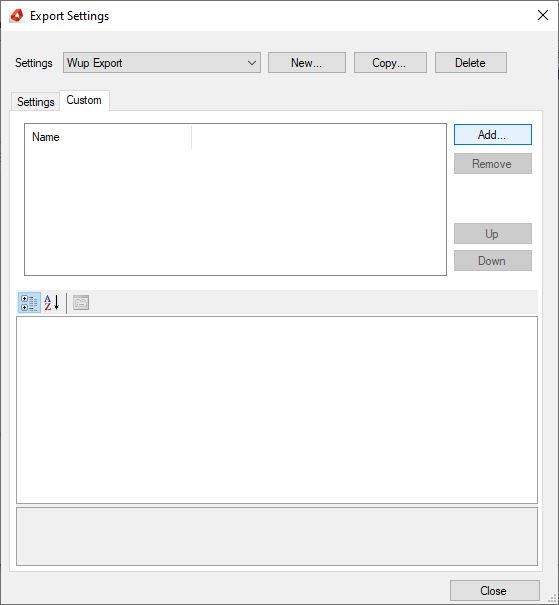Duplicate the setting using Copy...

click(x=390, y=63)
